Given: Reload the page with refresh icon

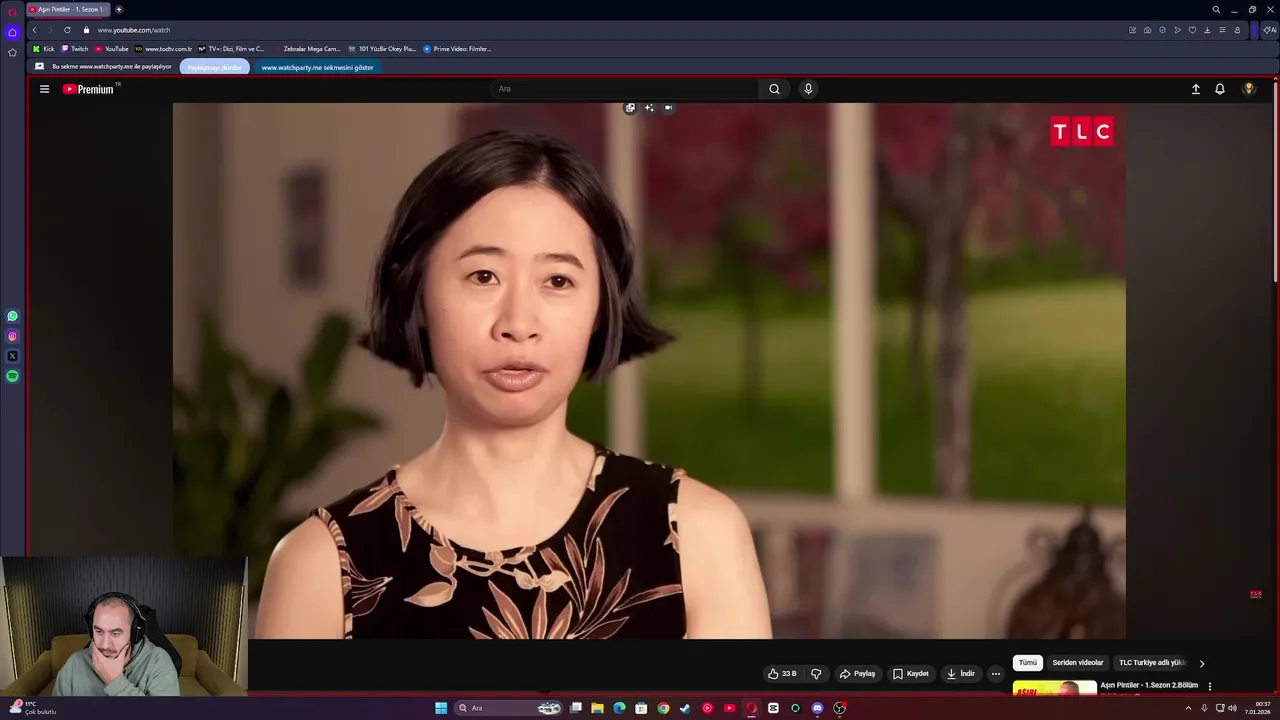Looking at the screenshot, I should coord(67,30).
